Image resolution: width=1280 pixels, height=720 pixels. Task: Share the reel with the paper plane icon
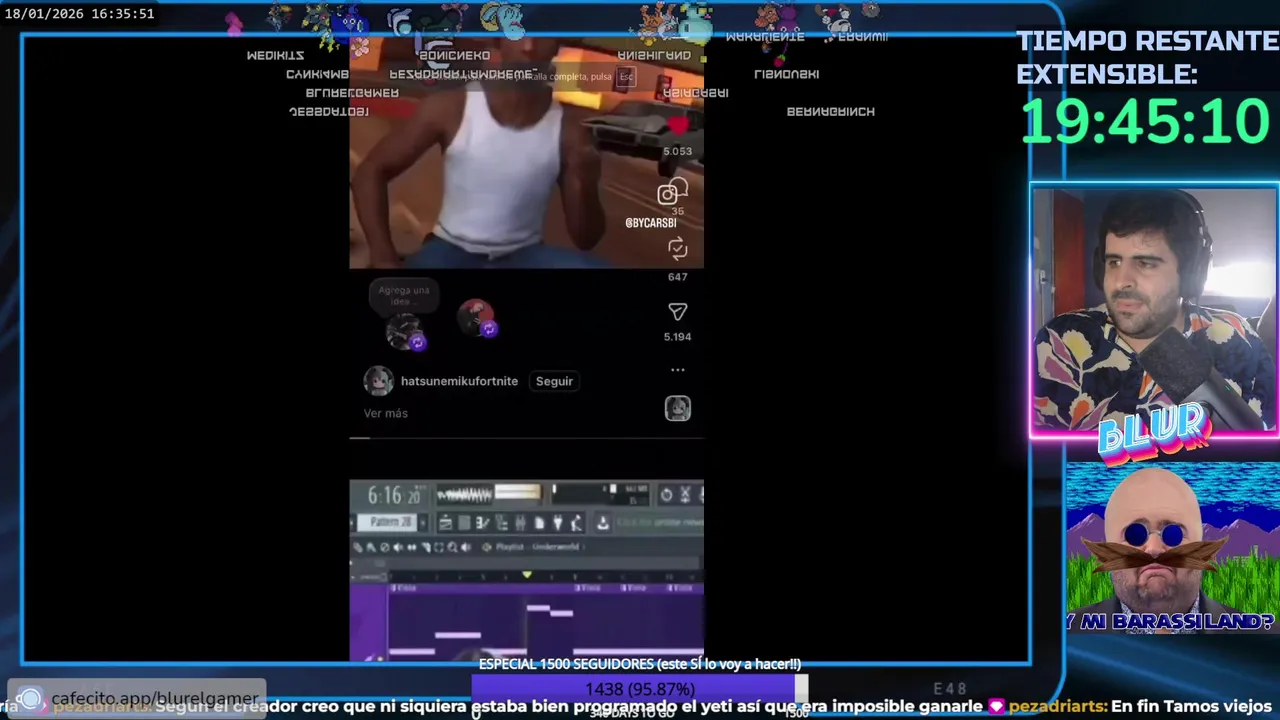(x=677, y=312)
